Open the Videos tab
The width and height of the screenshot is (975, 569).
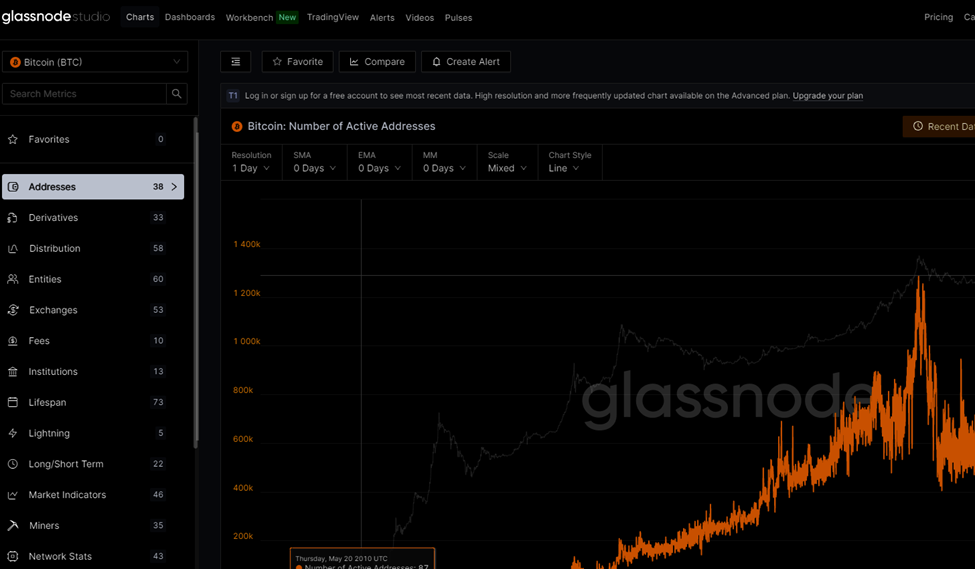pos(420,17)
